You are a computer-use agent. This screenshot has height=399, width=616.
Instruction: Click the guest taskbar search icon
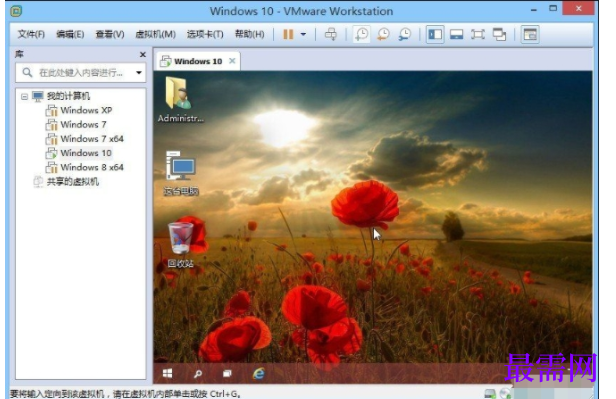pyautogui.click(x=198, y=373)
